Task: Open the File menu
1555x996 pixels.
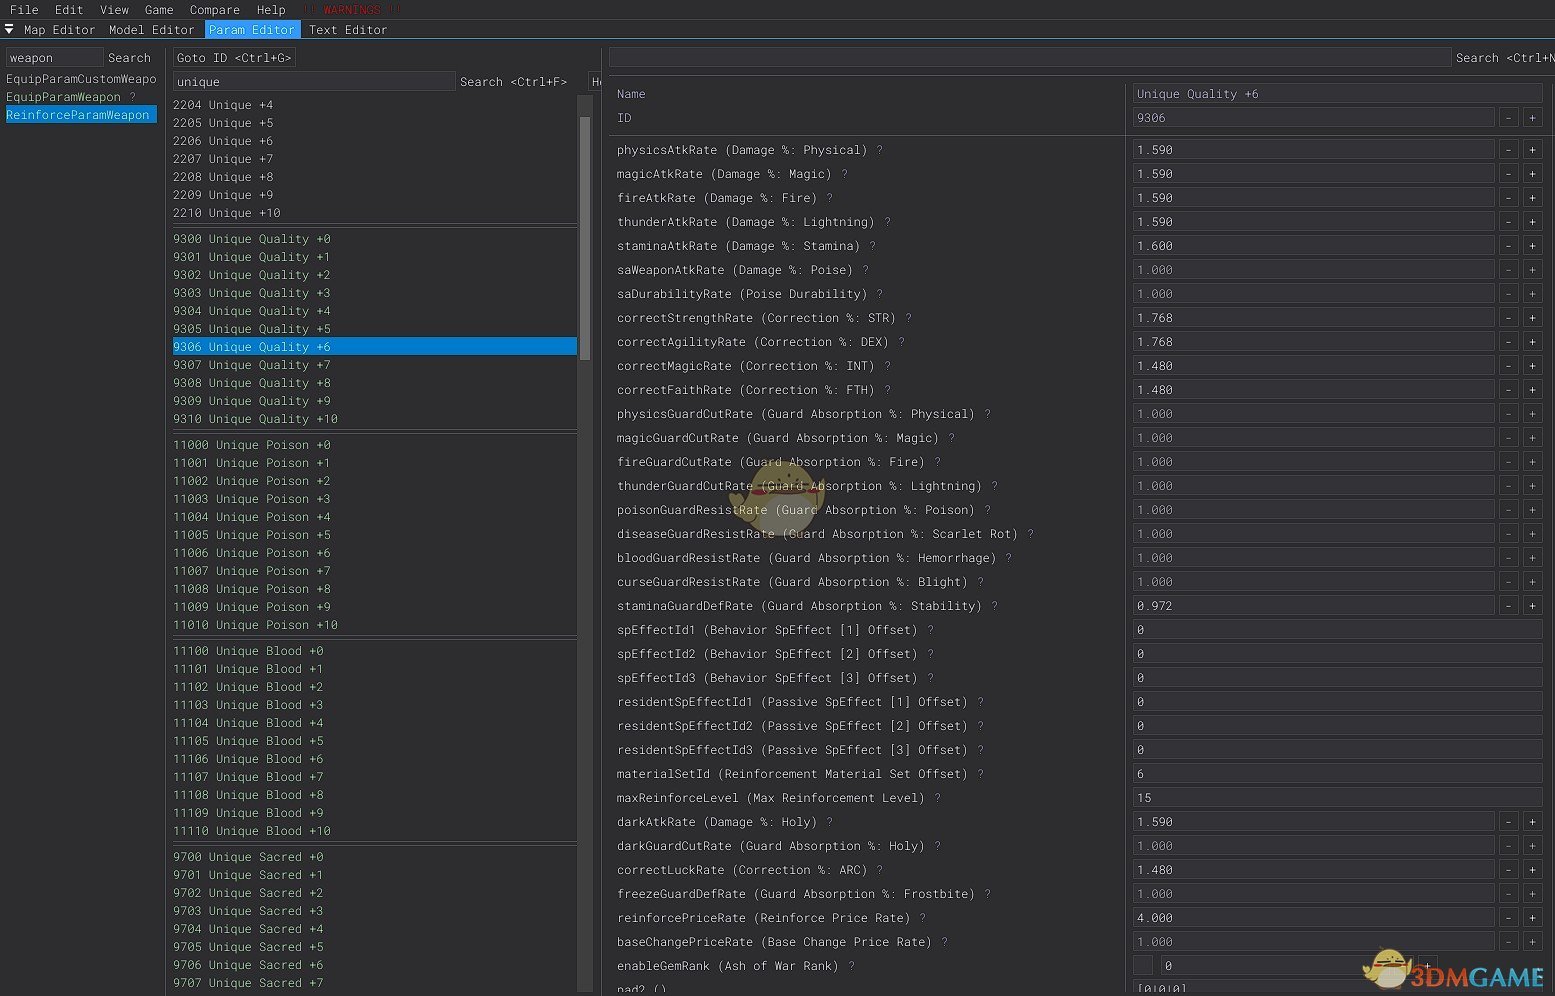Action: click(24, 10)
